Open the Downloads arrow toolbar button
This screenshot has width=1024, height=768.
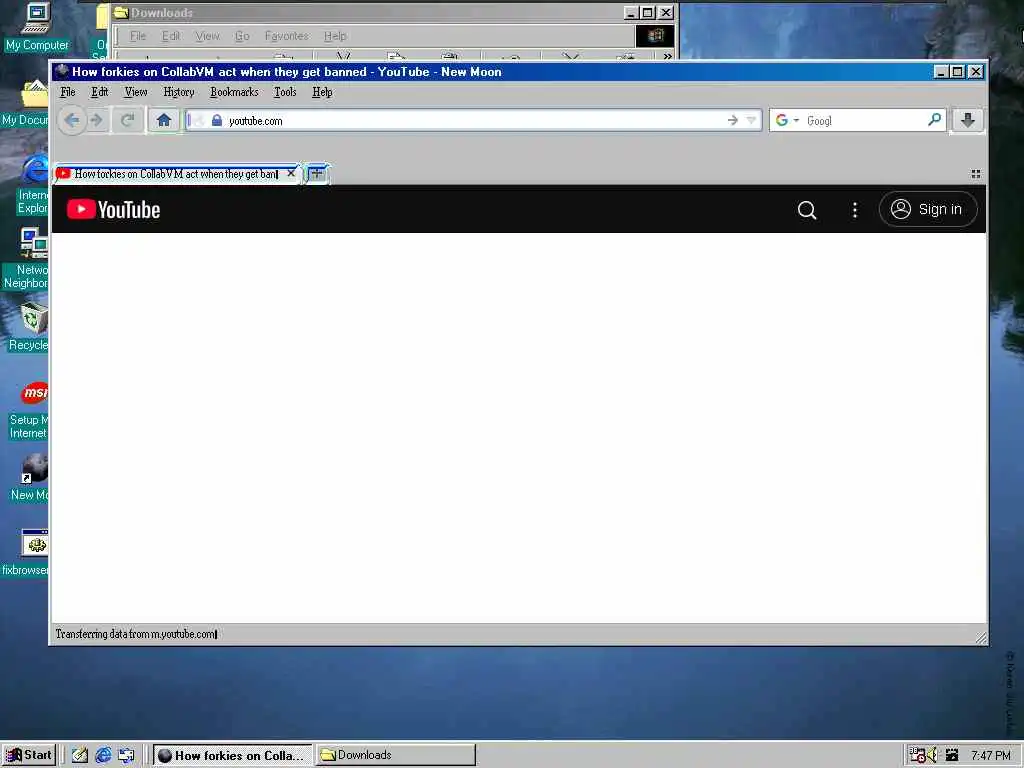pos(968,120)
